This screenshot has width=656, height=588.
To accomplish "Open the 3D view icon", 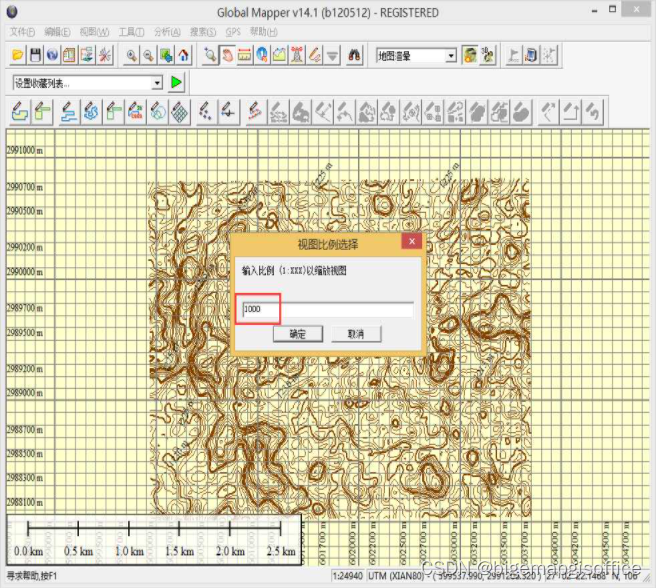I will pos(487,55).
